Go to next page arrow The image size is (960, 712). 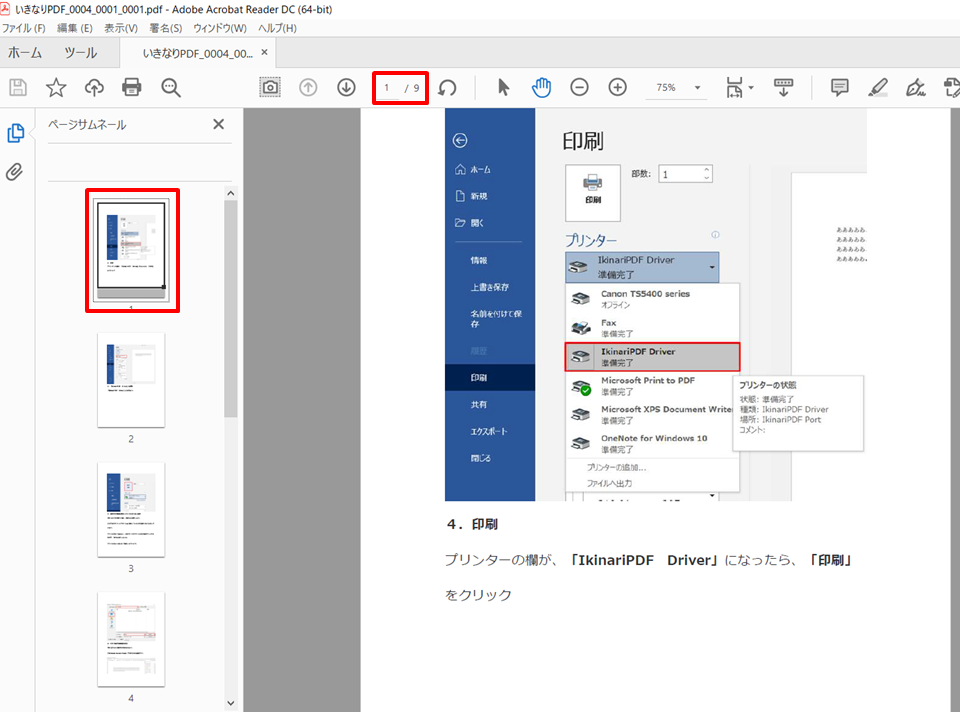[x=346, y=88]
